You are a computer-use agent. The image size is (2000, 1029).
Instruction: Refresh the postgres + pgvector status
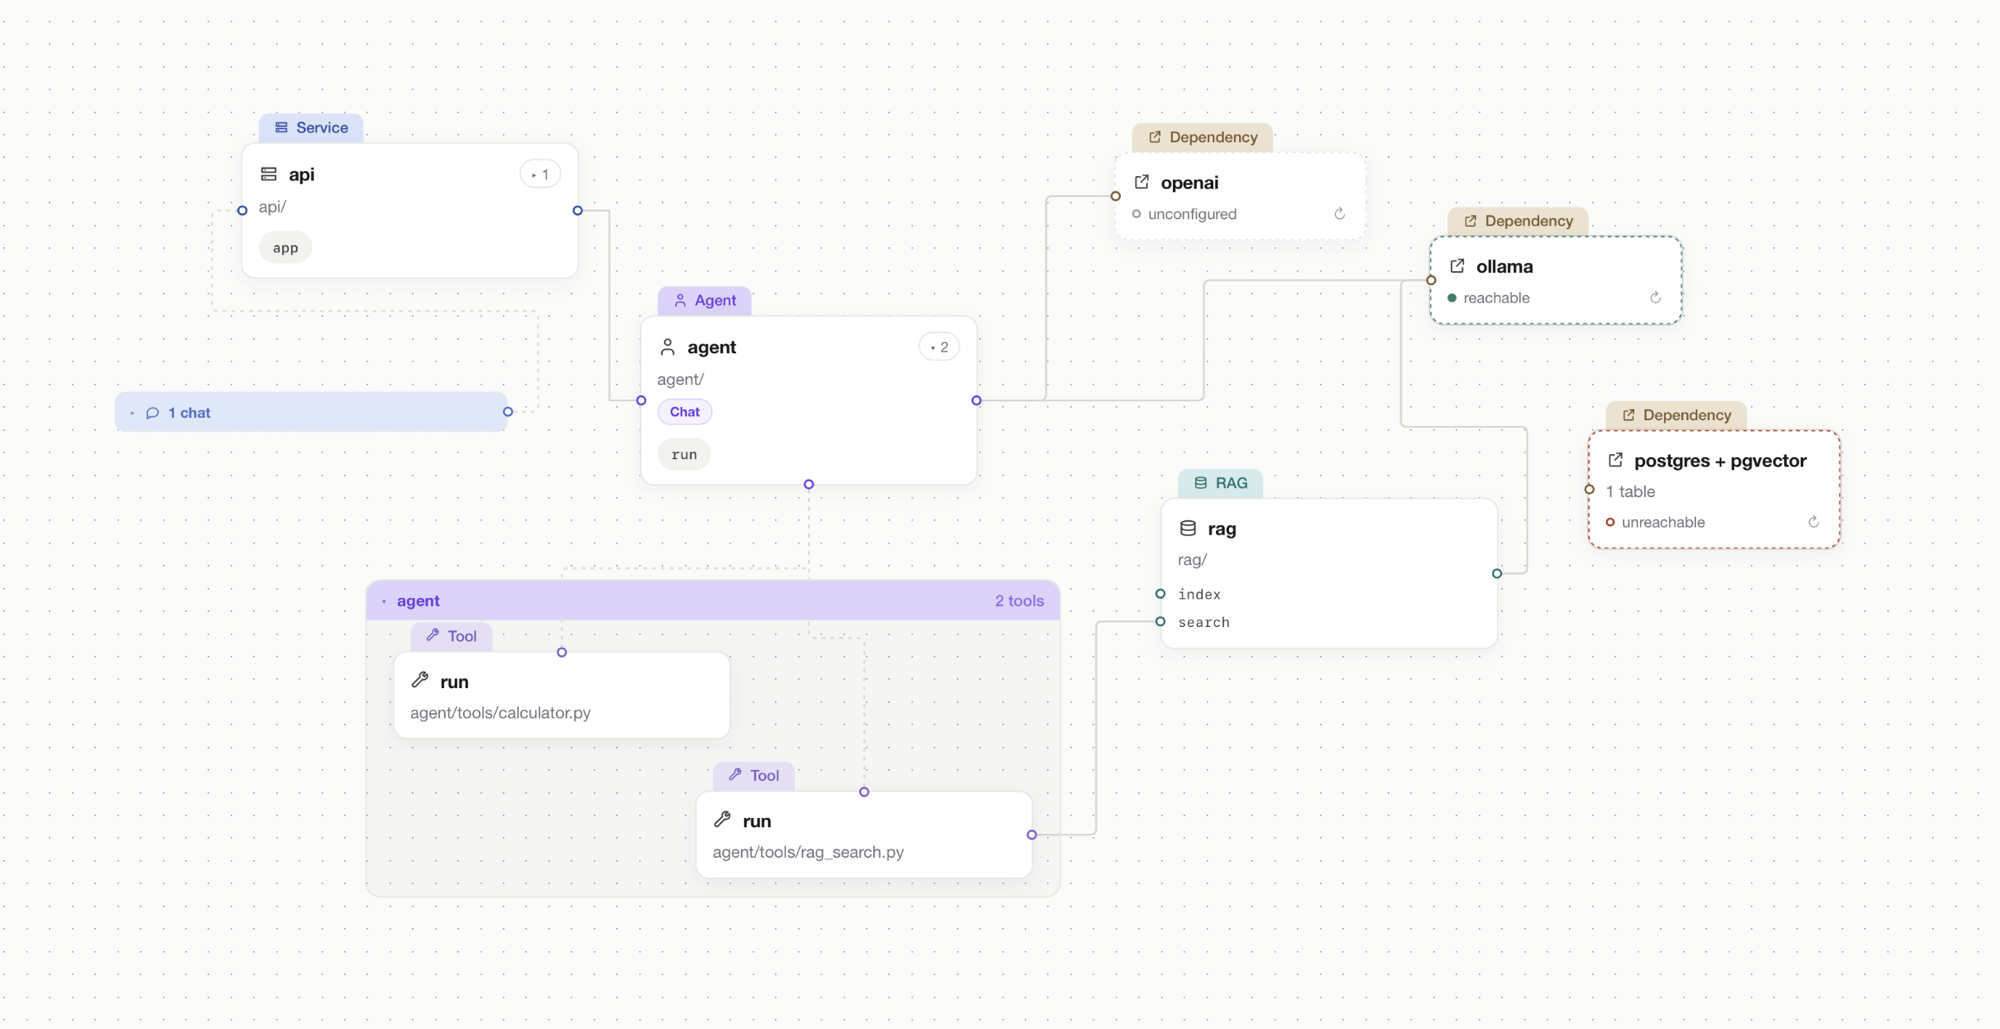point(1813,522)
